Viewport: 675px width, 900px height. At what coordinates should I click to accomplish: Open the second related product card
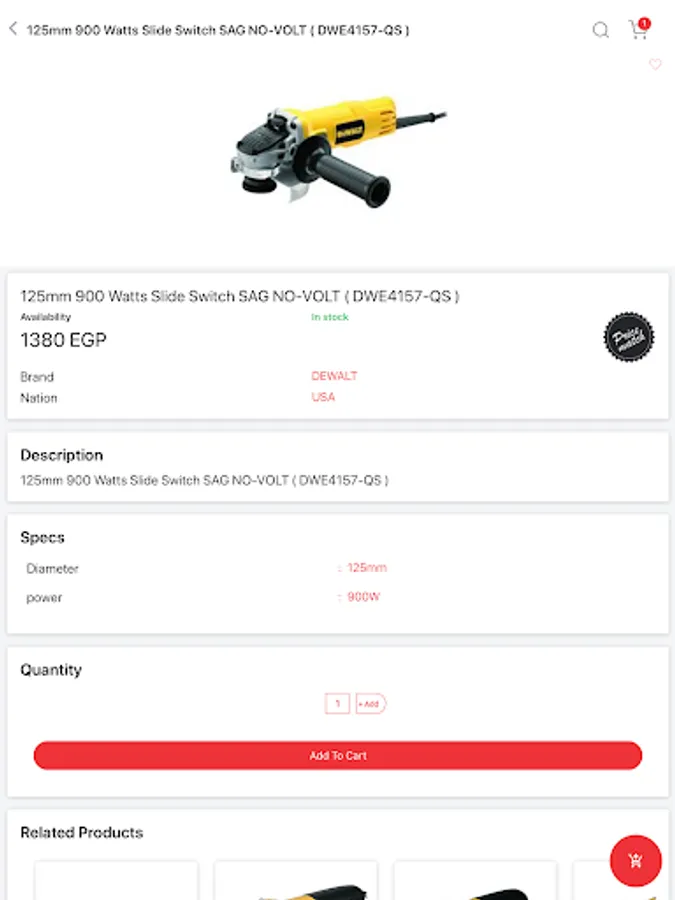(x=296, y=880)
